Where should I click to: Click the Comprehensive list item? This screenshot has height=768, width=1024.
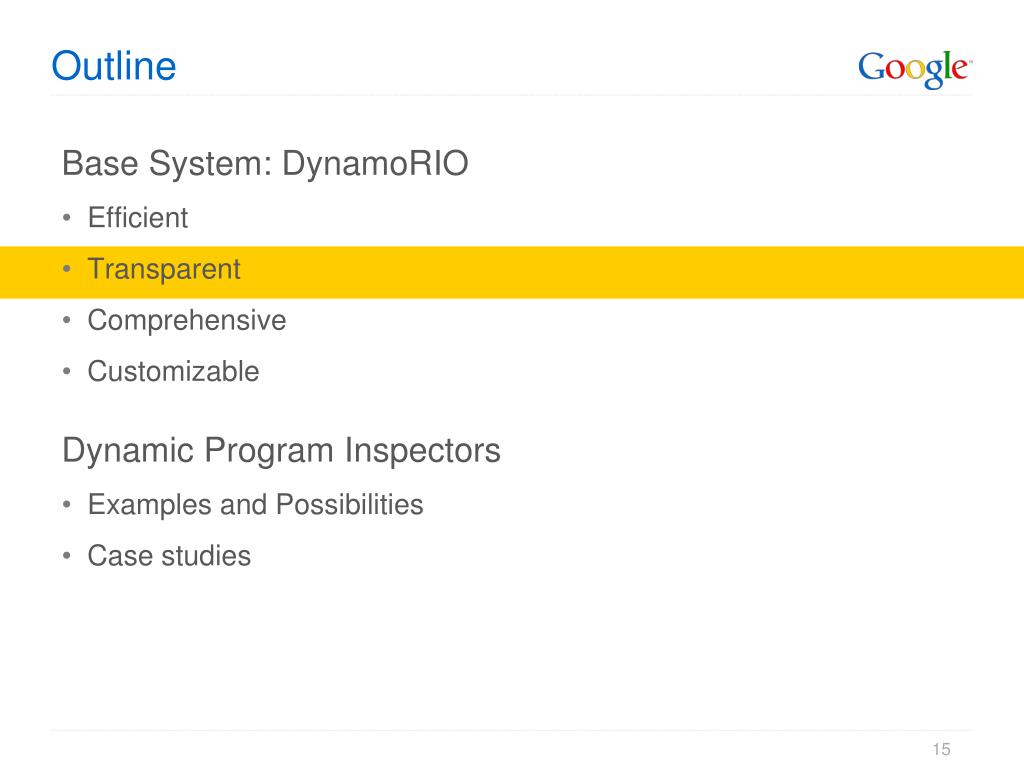(187, 320)
